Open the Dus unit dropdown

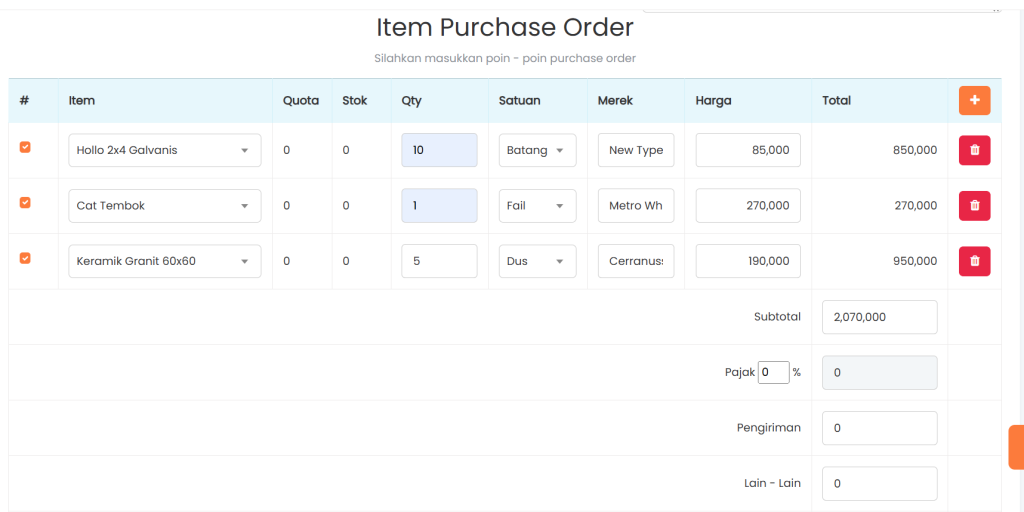[x=537, y=261]
